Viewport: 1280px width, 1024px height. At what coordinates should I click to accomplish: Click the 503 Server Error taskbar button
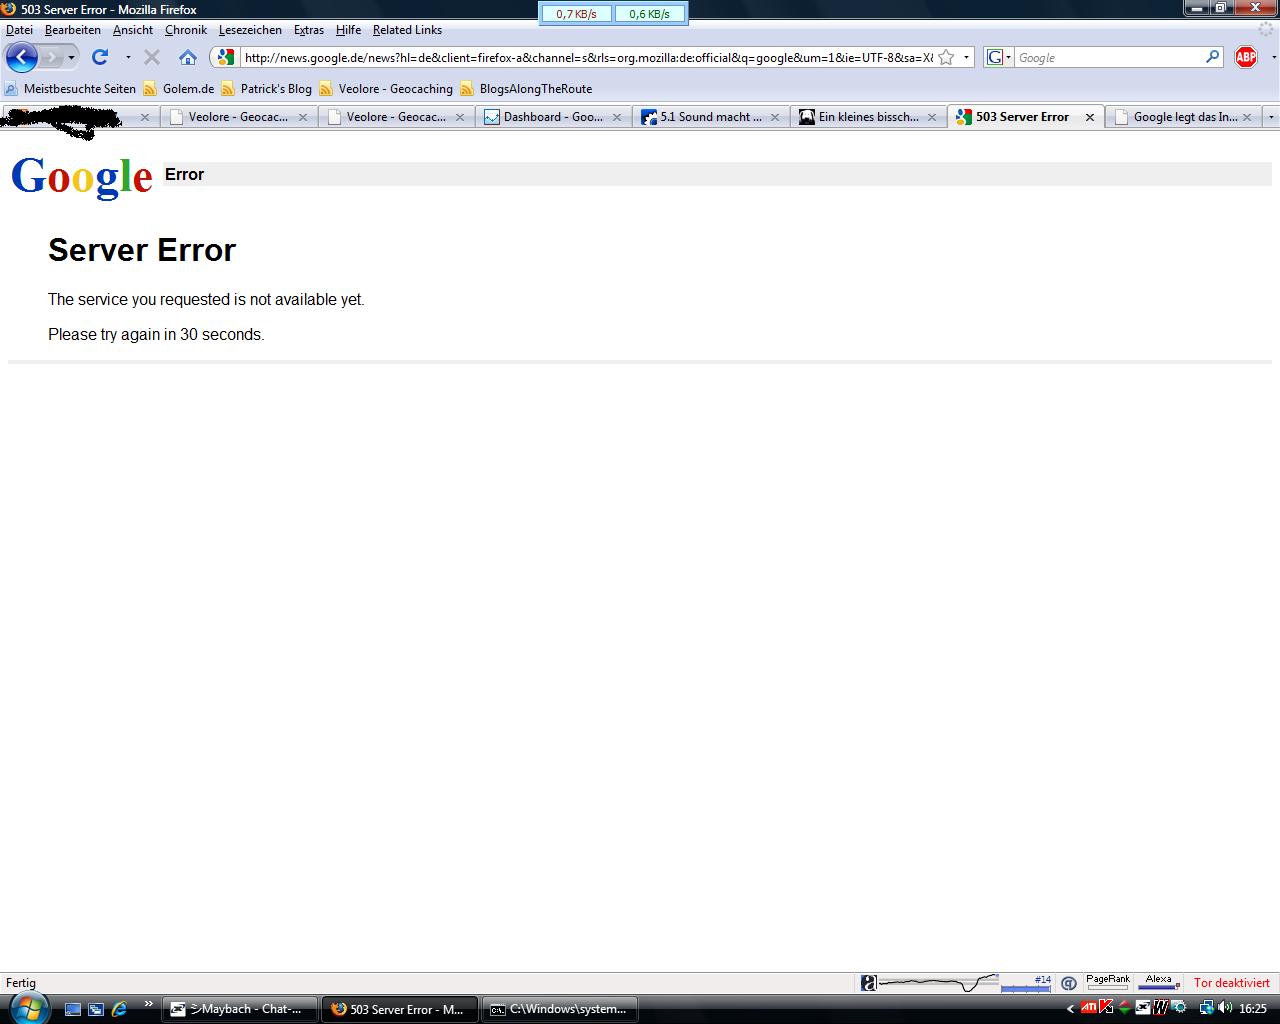[399, 1009]
